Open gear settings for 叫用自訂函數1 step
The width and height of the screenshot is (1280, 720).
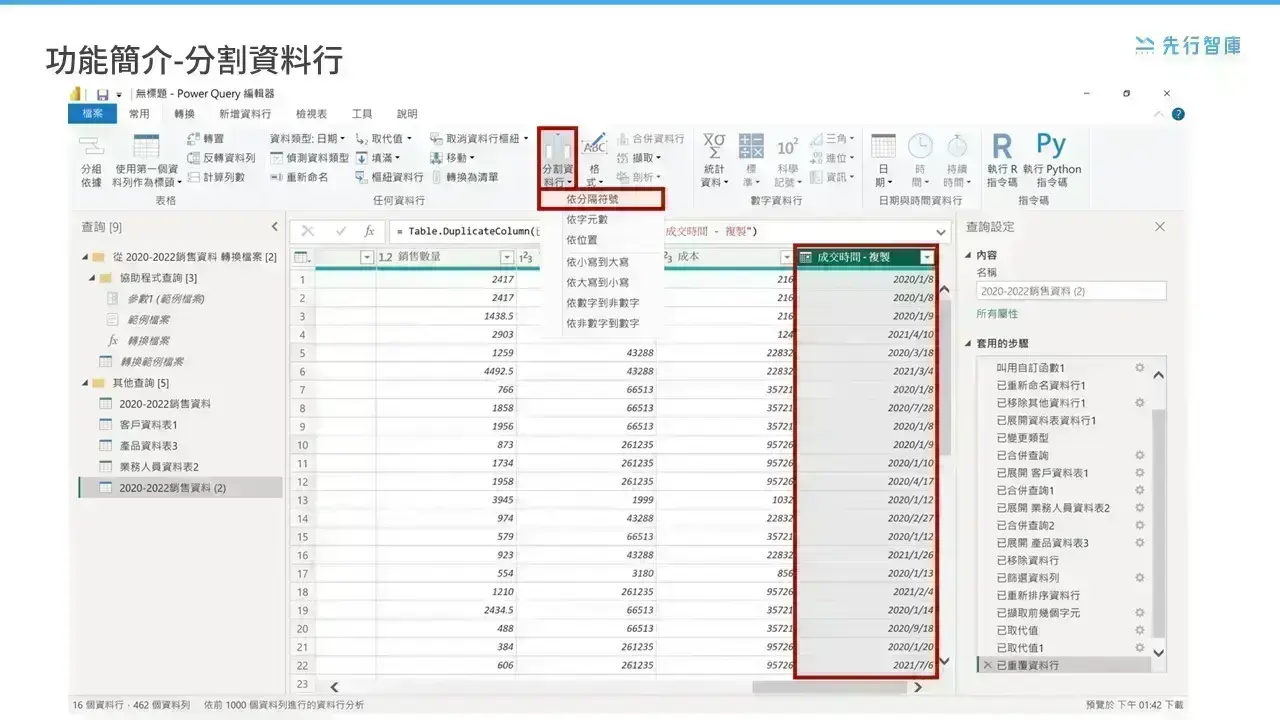point(1139,367)
